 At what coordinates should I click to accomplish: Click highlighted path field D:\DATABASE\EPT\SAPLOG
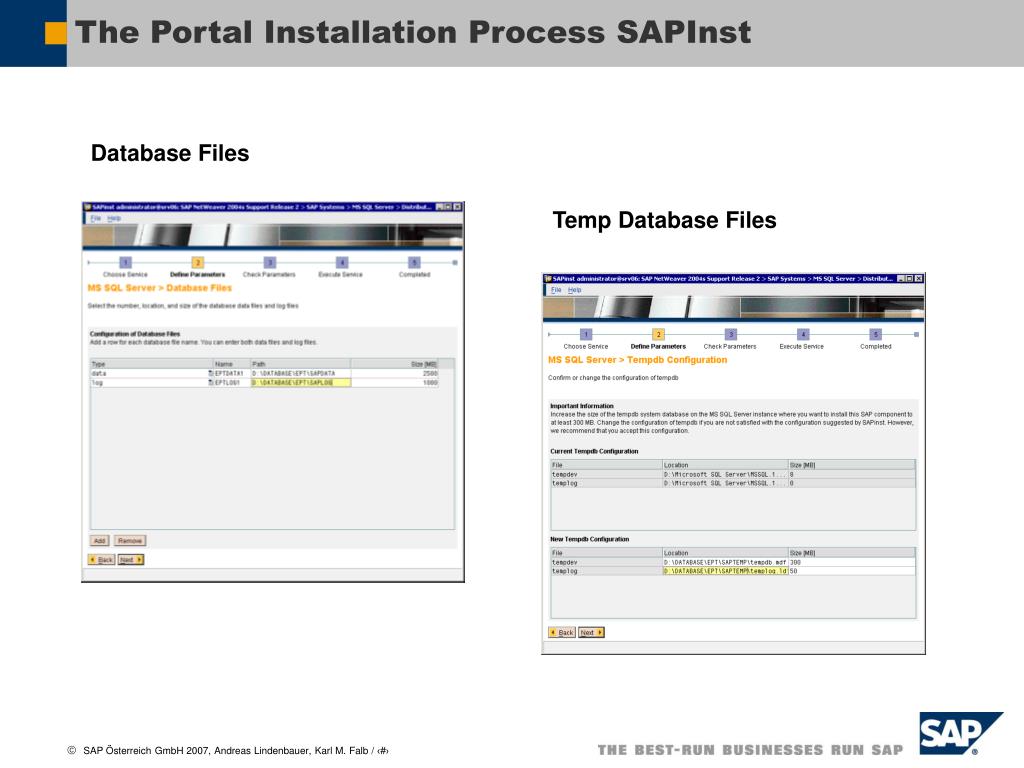(x=300, y=383)
